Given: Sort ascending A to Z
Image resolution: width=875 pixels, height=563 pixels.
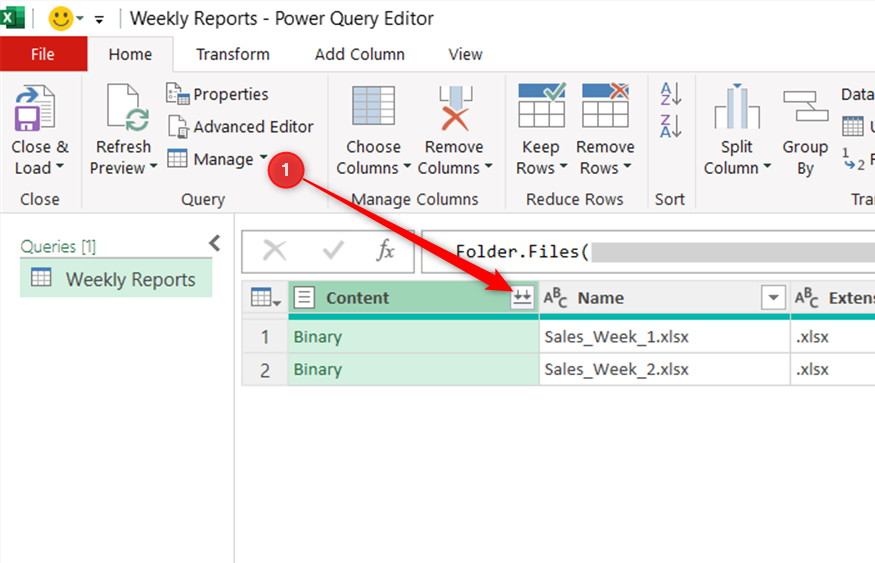Looking at the screenshot, I should (670, 94).
